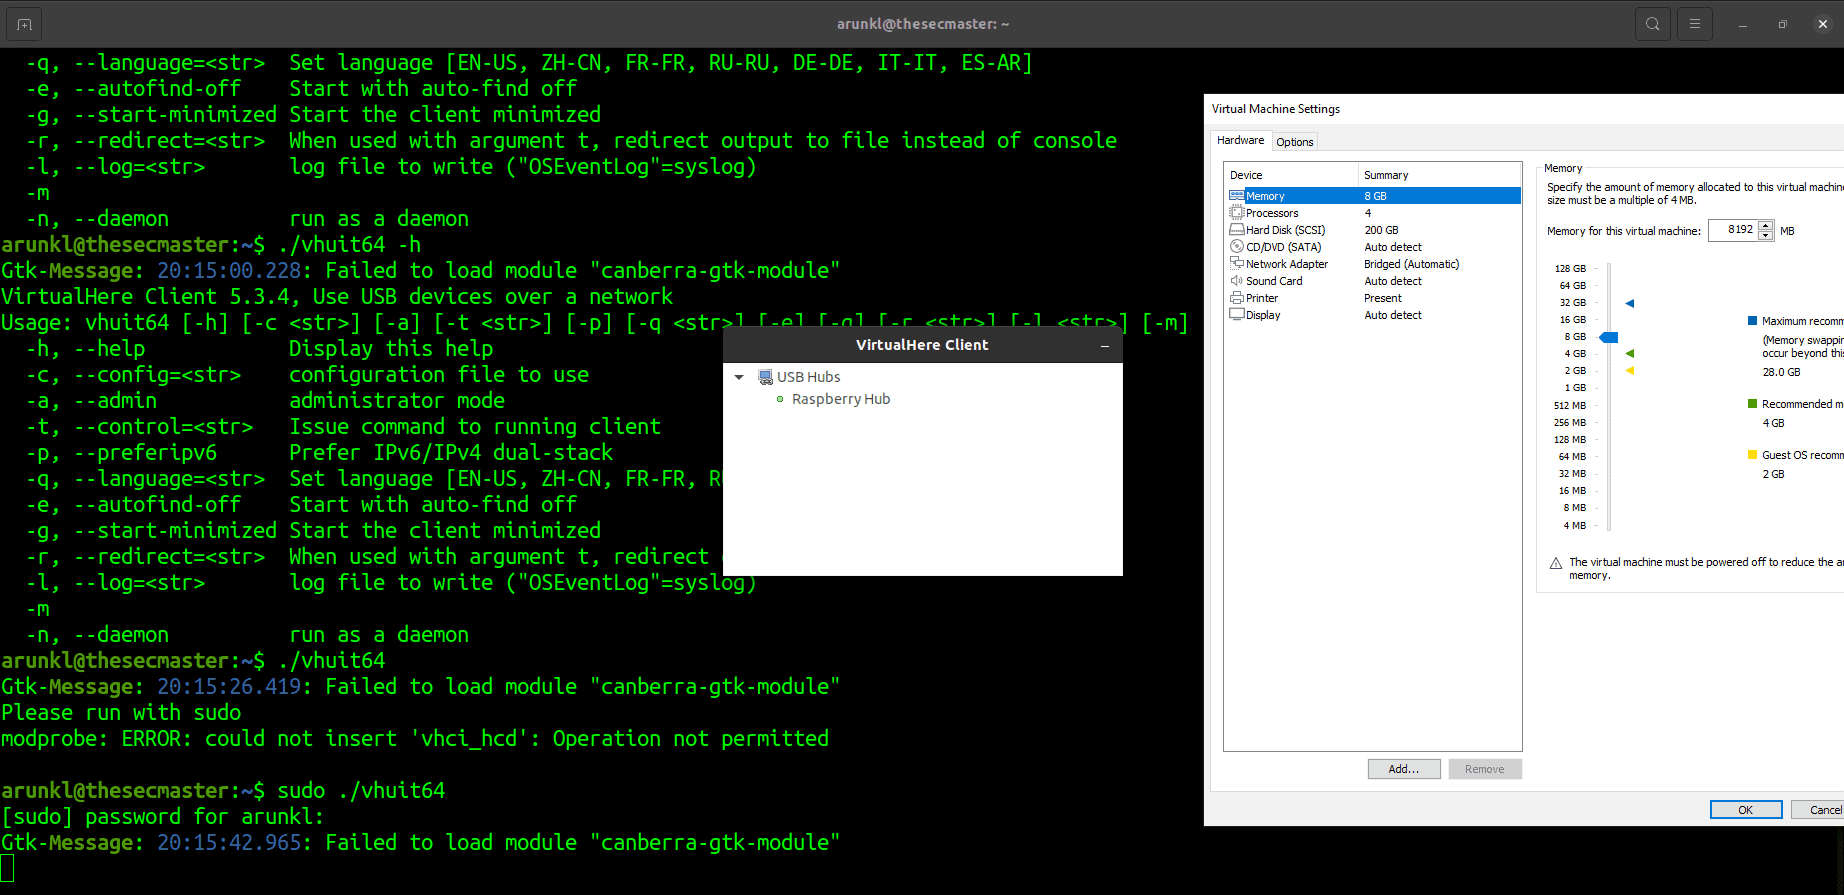Click the blue maximum memory marker arrow
The height and width of the screenshot is (895, 1844).
(x=1630, y=303)
